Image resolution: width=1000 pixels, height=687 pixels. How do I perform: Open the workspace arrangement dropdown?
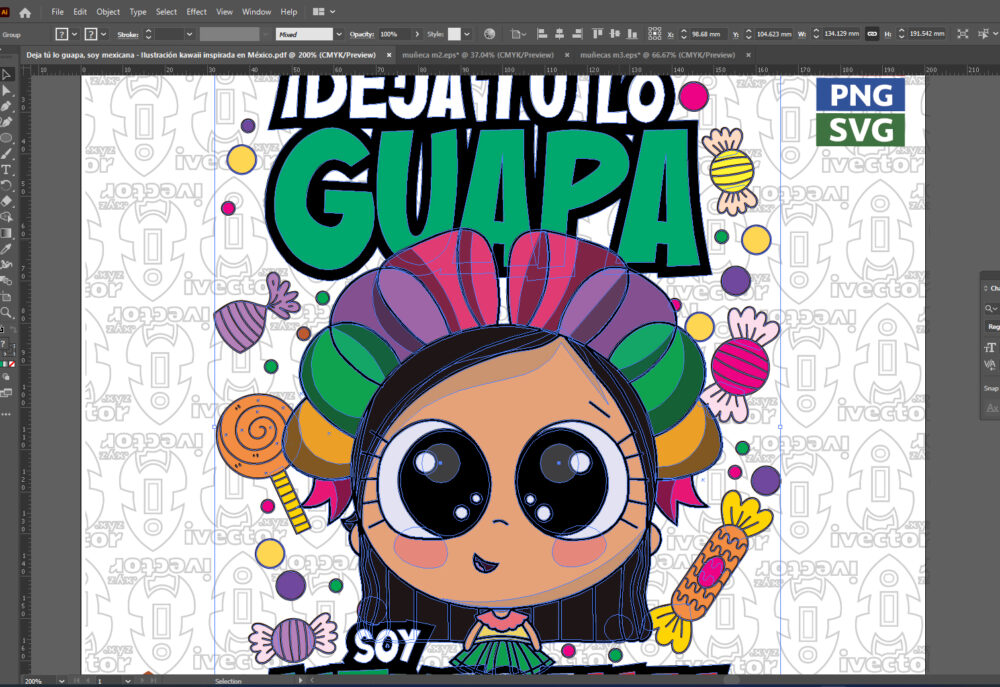[324, 12]
